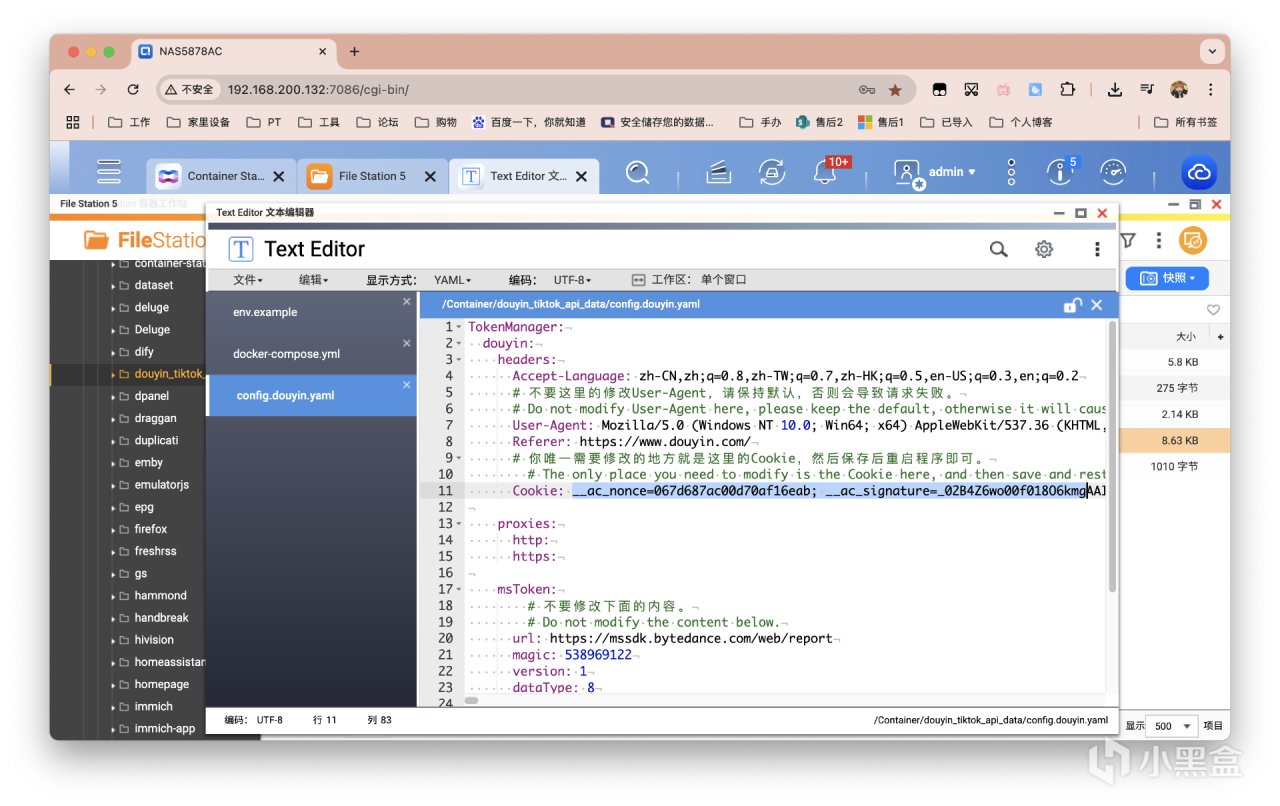The height and width of the screenshot is (806, 1280).
Task: Collapse code fold at line 3 headers
Action: [x=459, y=360]
